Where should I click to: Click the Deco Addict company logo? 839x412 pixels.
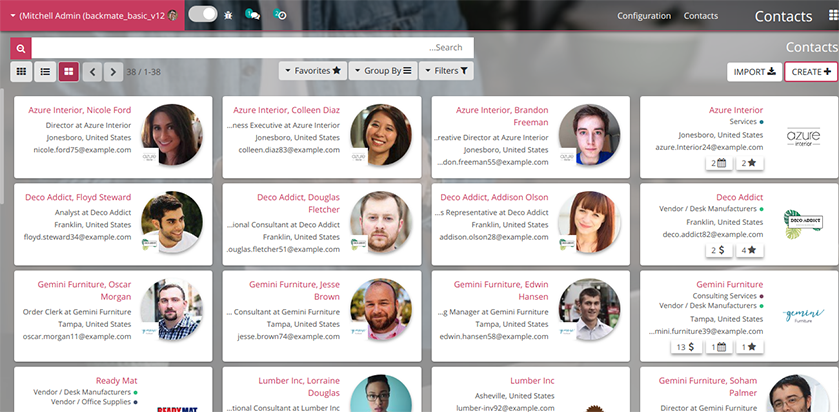(803, 224)
